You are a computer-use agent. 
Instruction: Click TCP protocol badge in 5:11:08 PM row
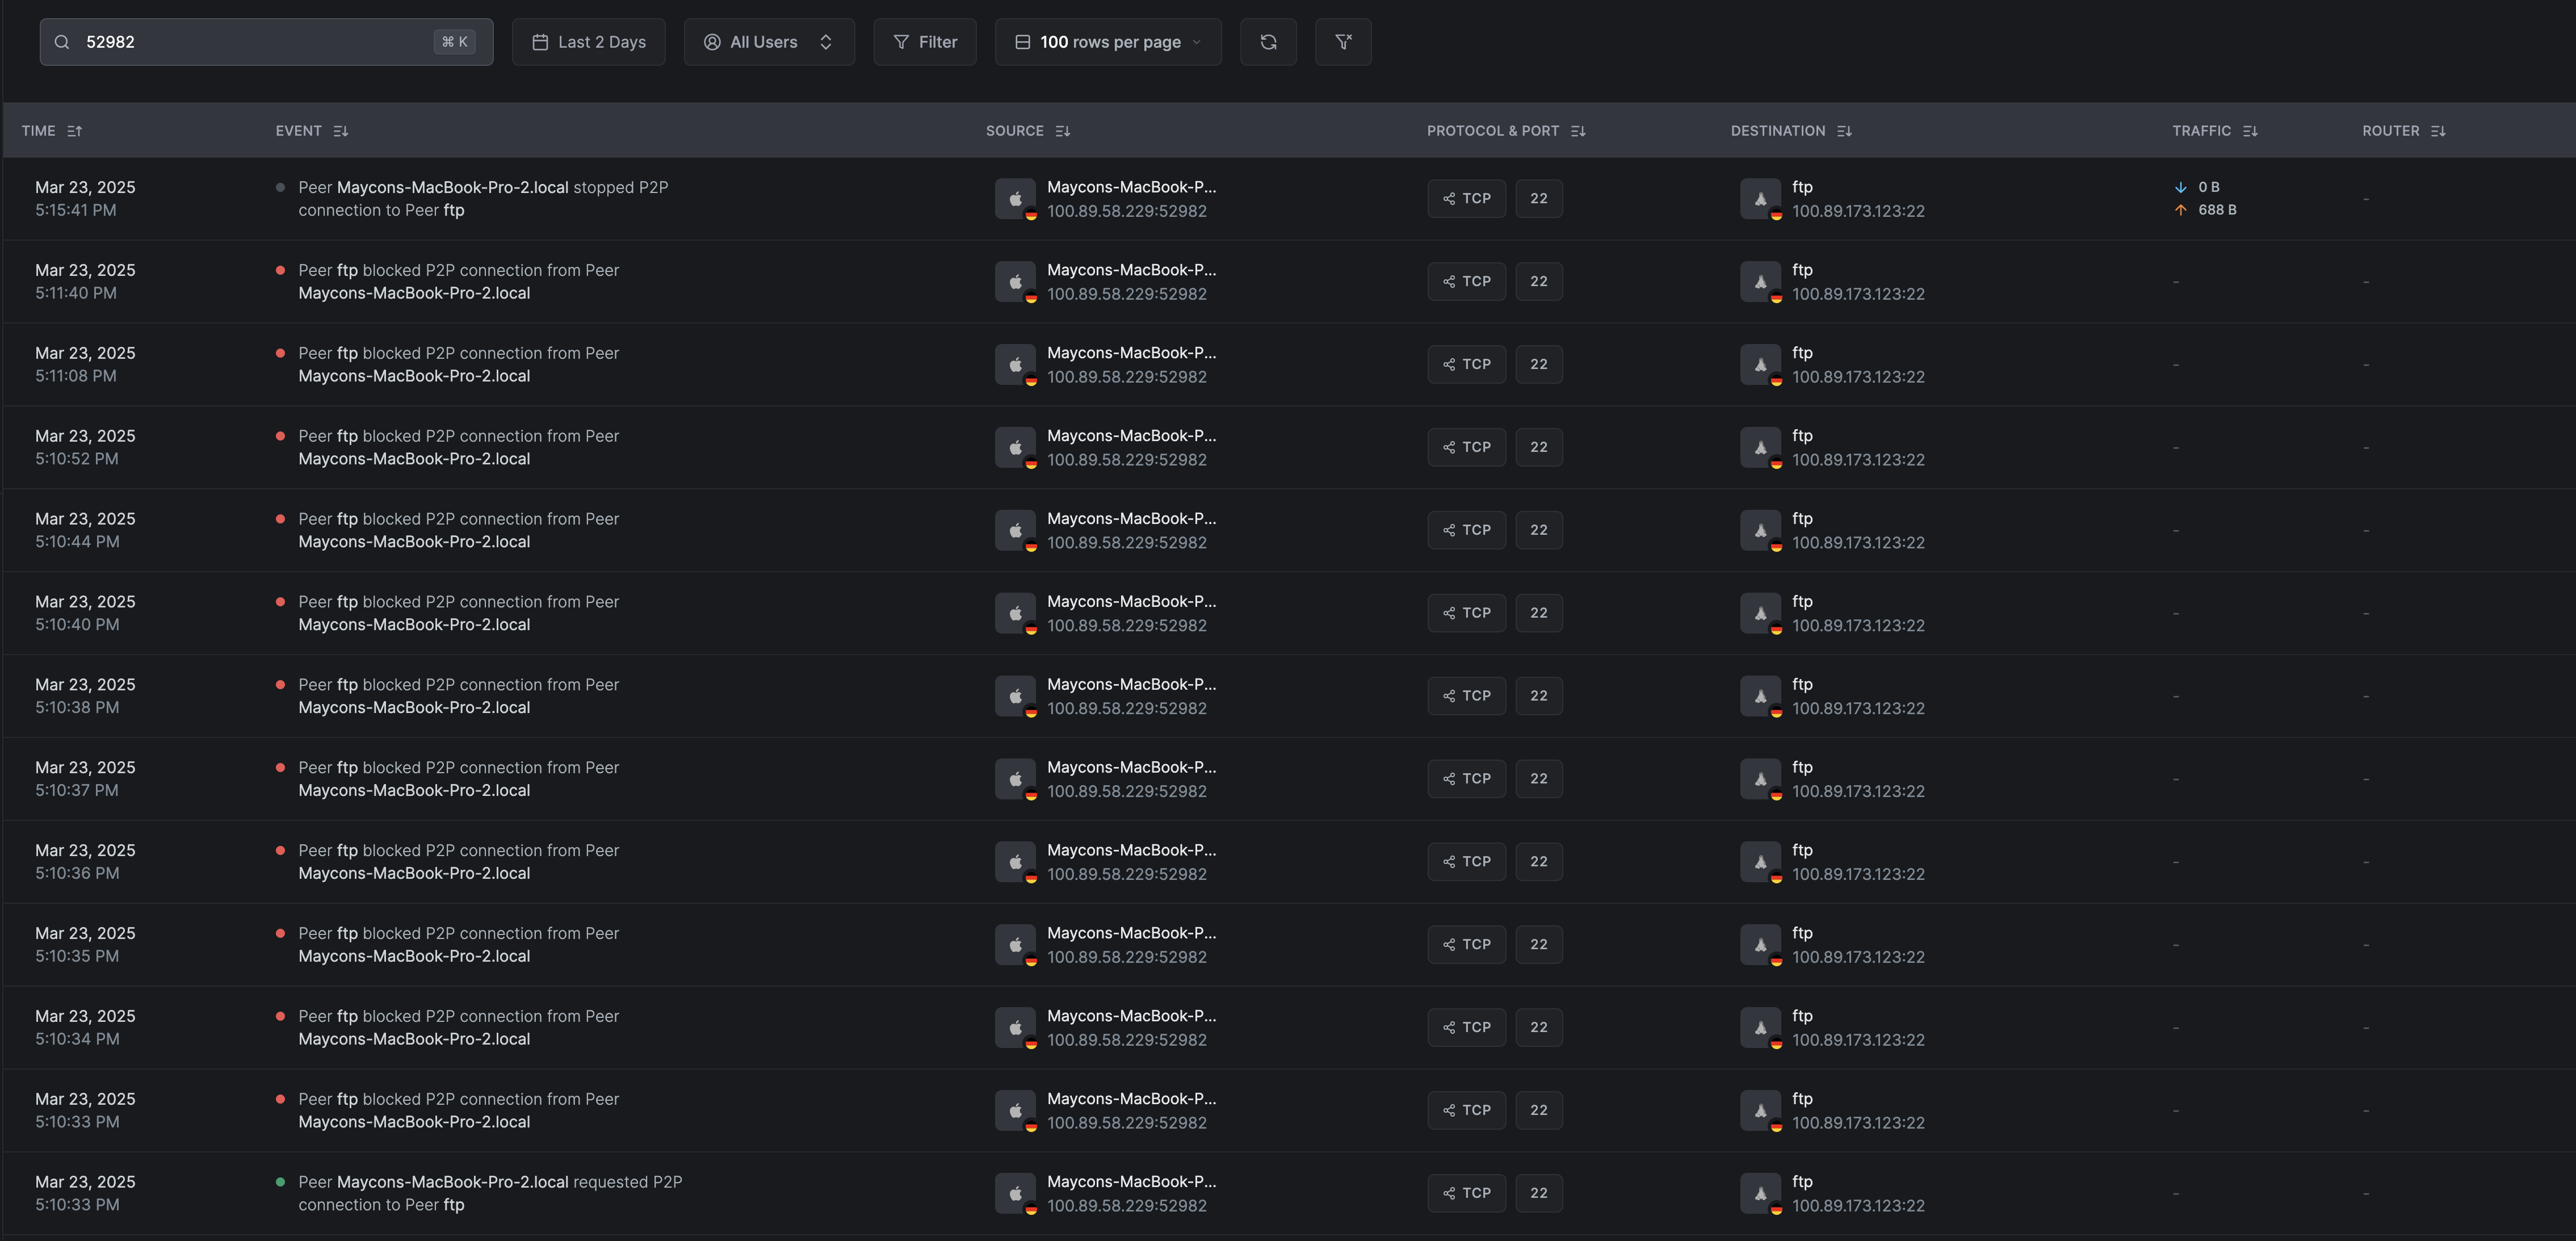coord(1466,364)
